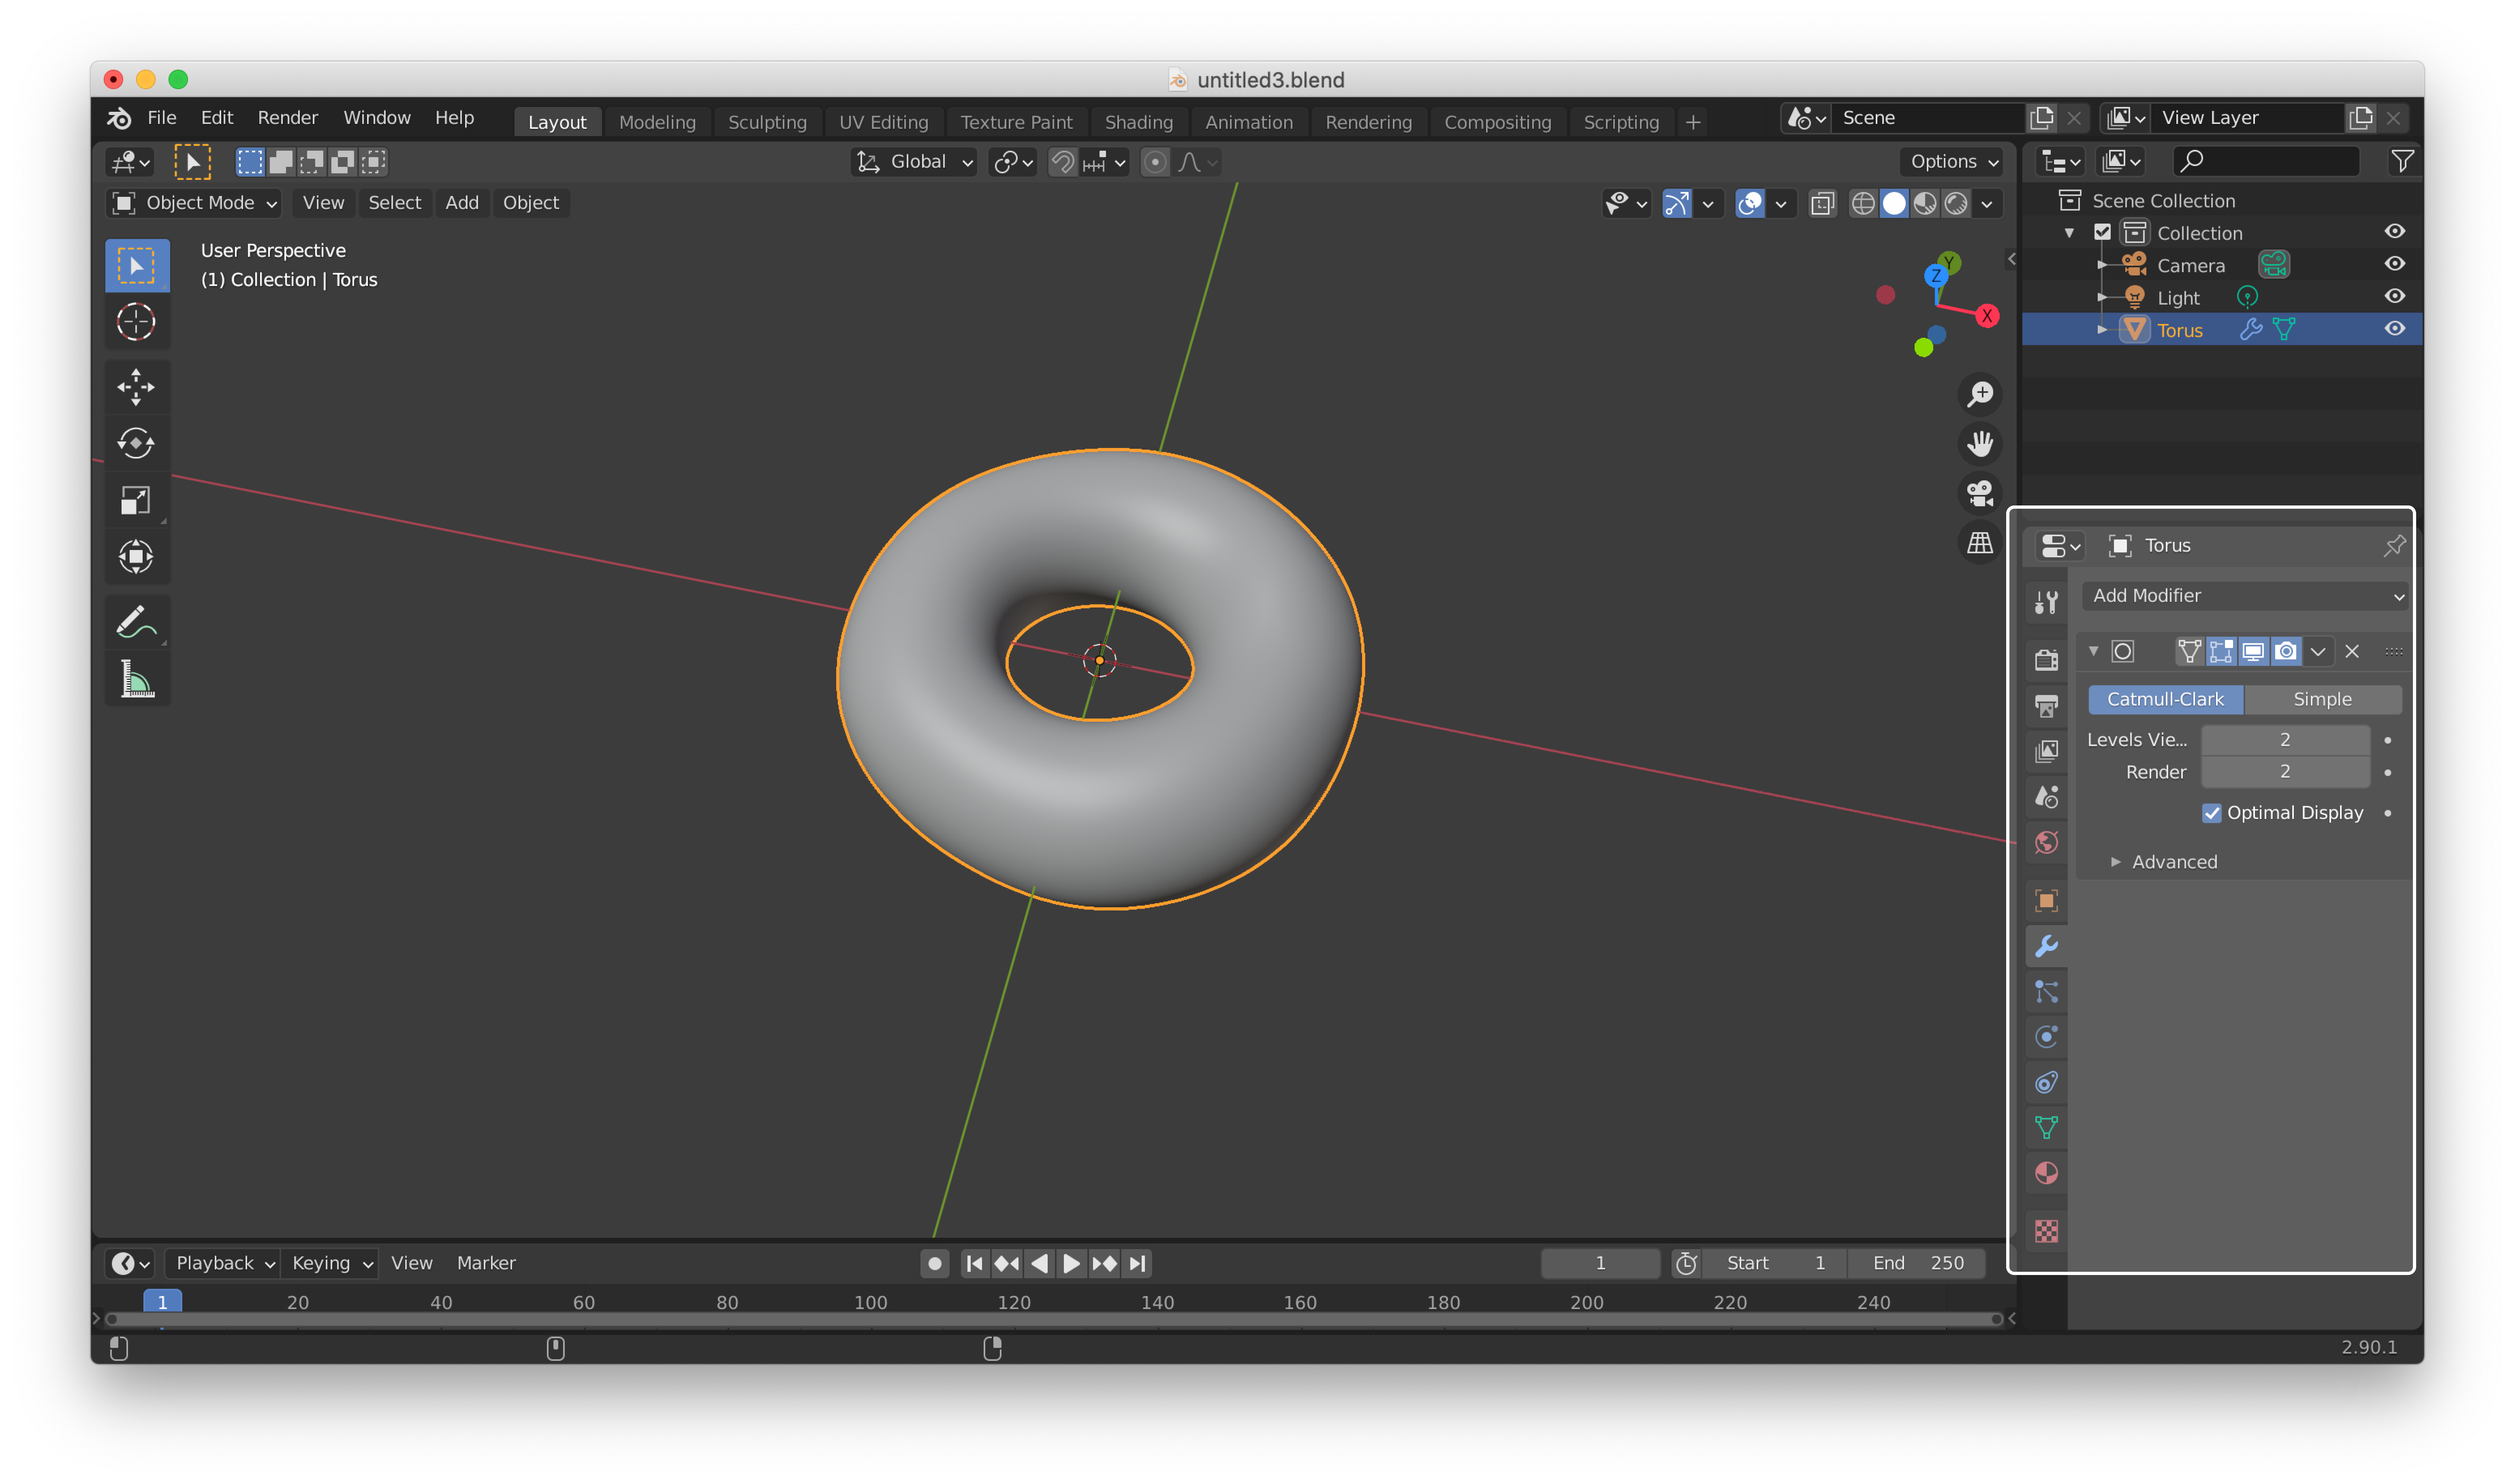Click the Play animation button
2515x1484 pixels.
coord(1071,1264)
